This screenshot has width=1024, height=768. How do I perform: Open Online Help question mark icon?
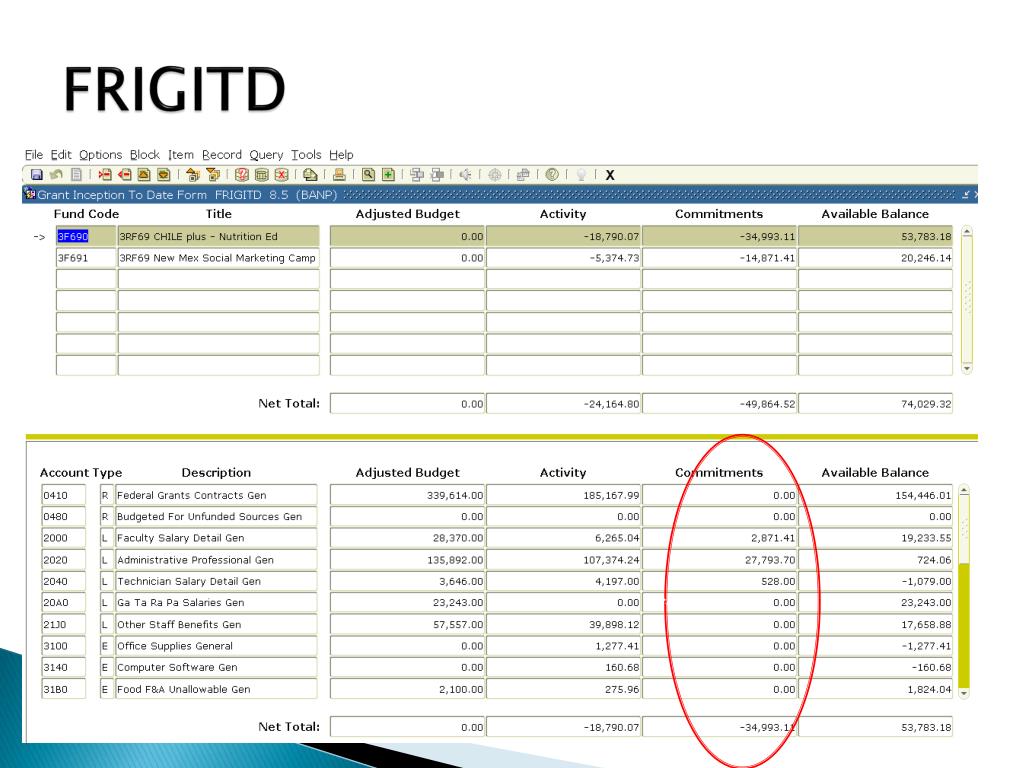click(x=552, y=174)
